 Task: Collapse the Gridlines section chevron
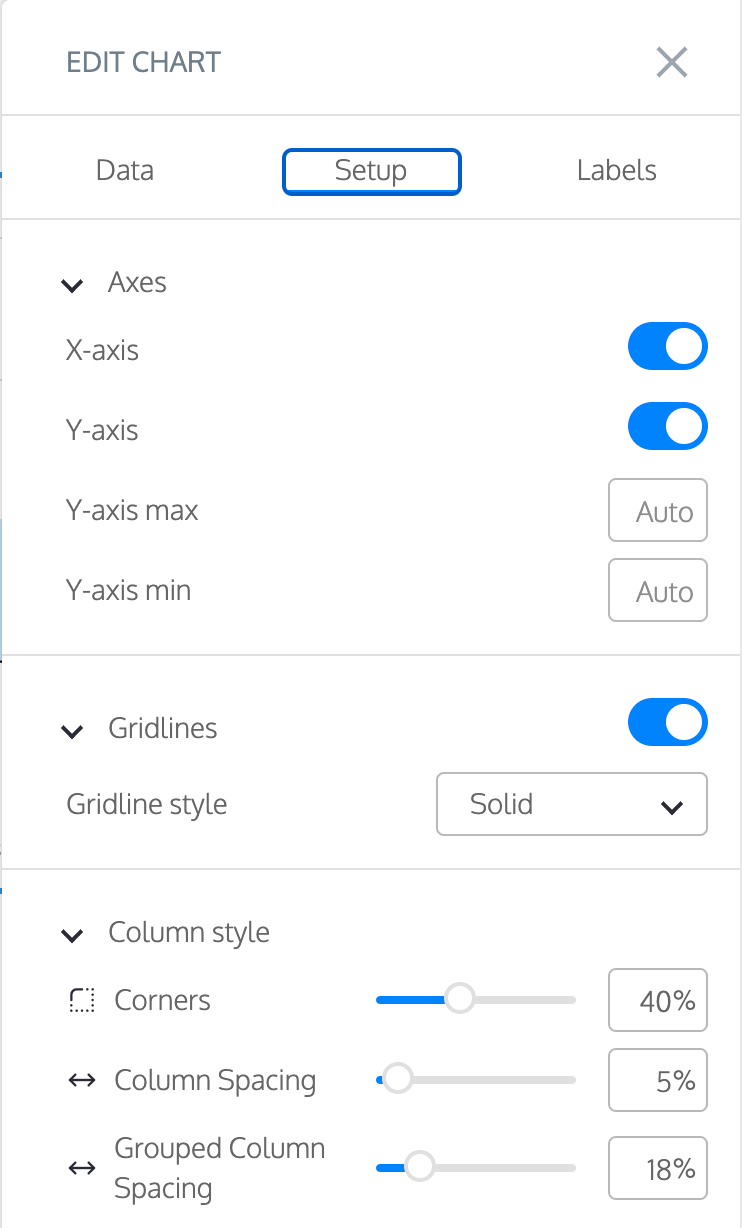(x=72, y=731)
